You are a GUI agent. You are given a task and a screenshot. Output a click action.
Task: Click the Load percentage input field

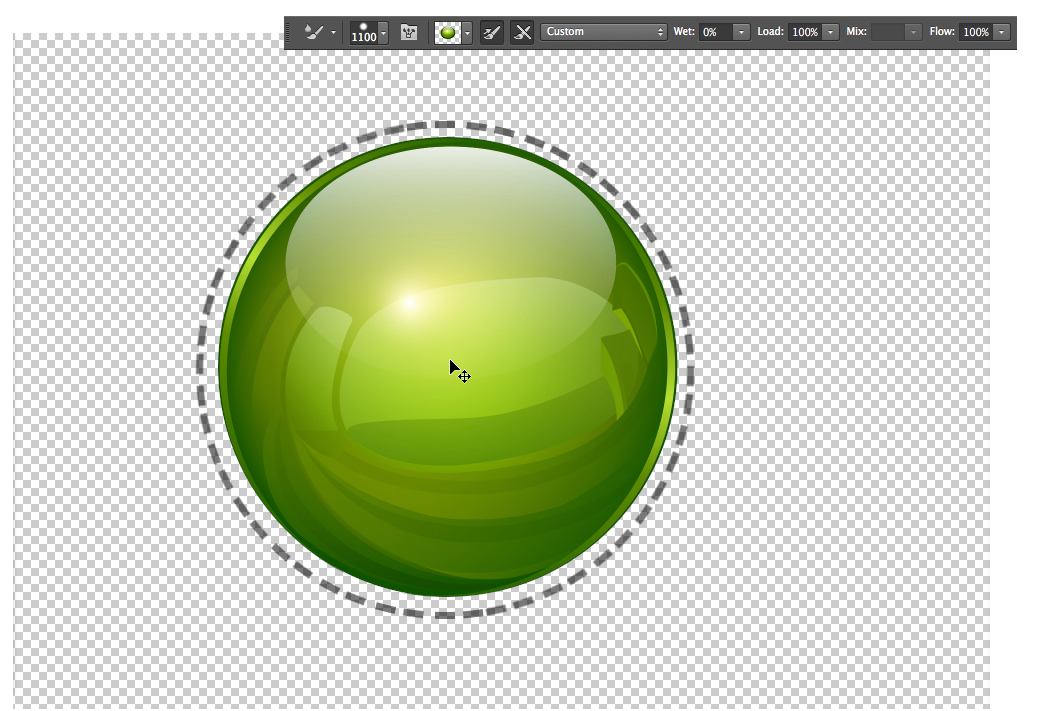click(805, 31)
